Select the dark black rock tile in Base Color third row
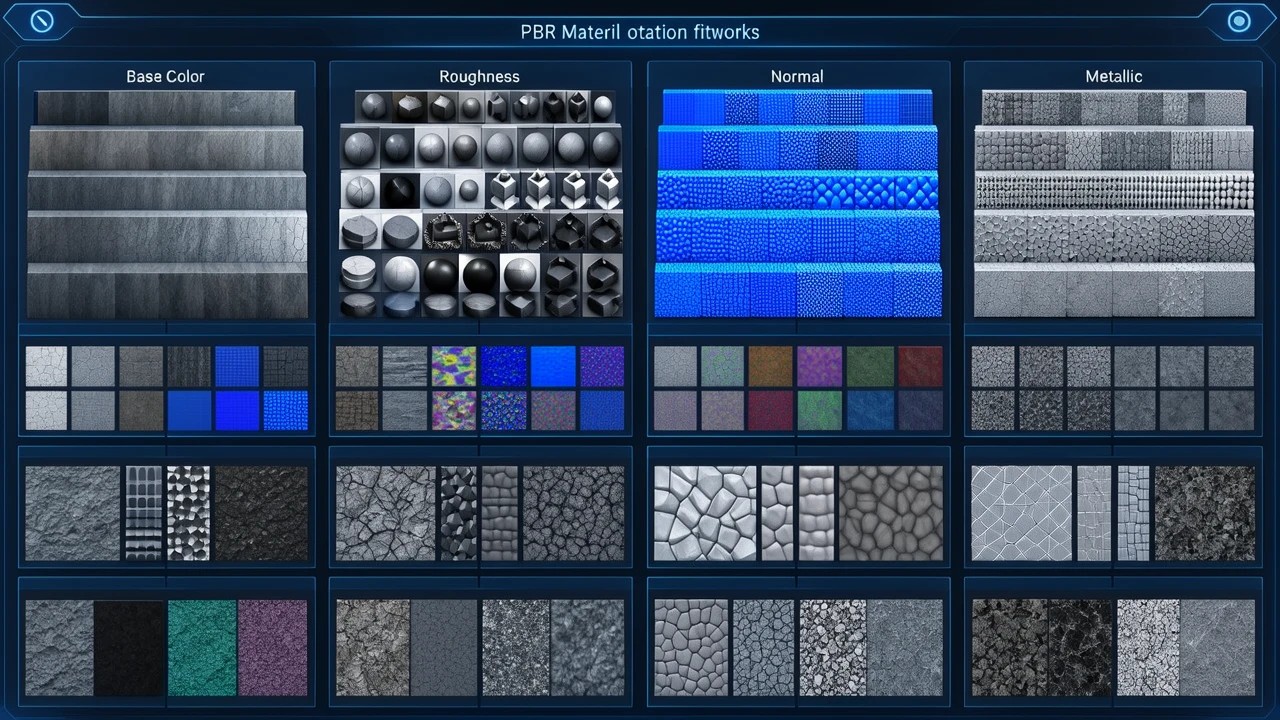 point(261,513)
